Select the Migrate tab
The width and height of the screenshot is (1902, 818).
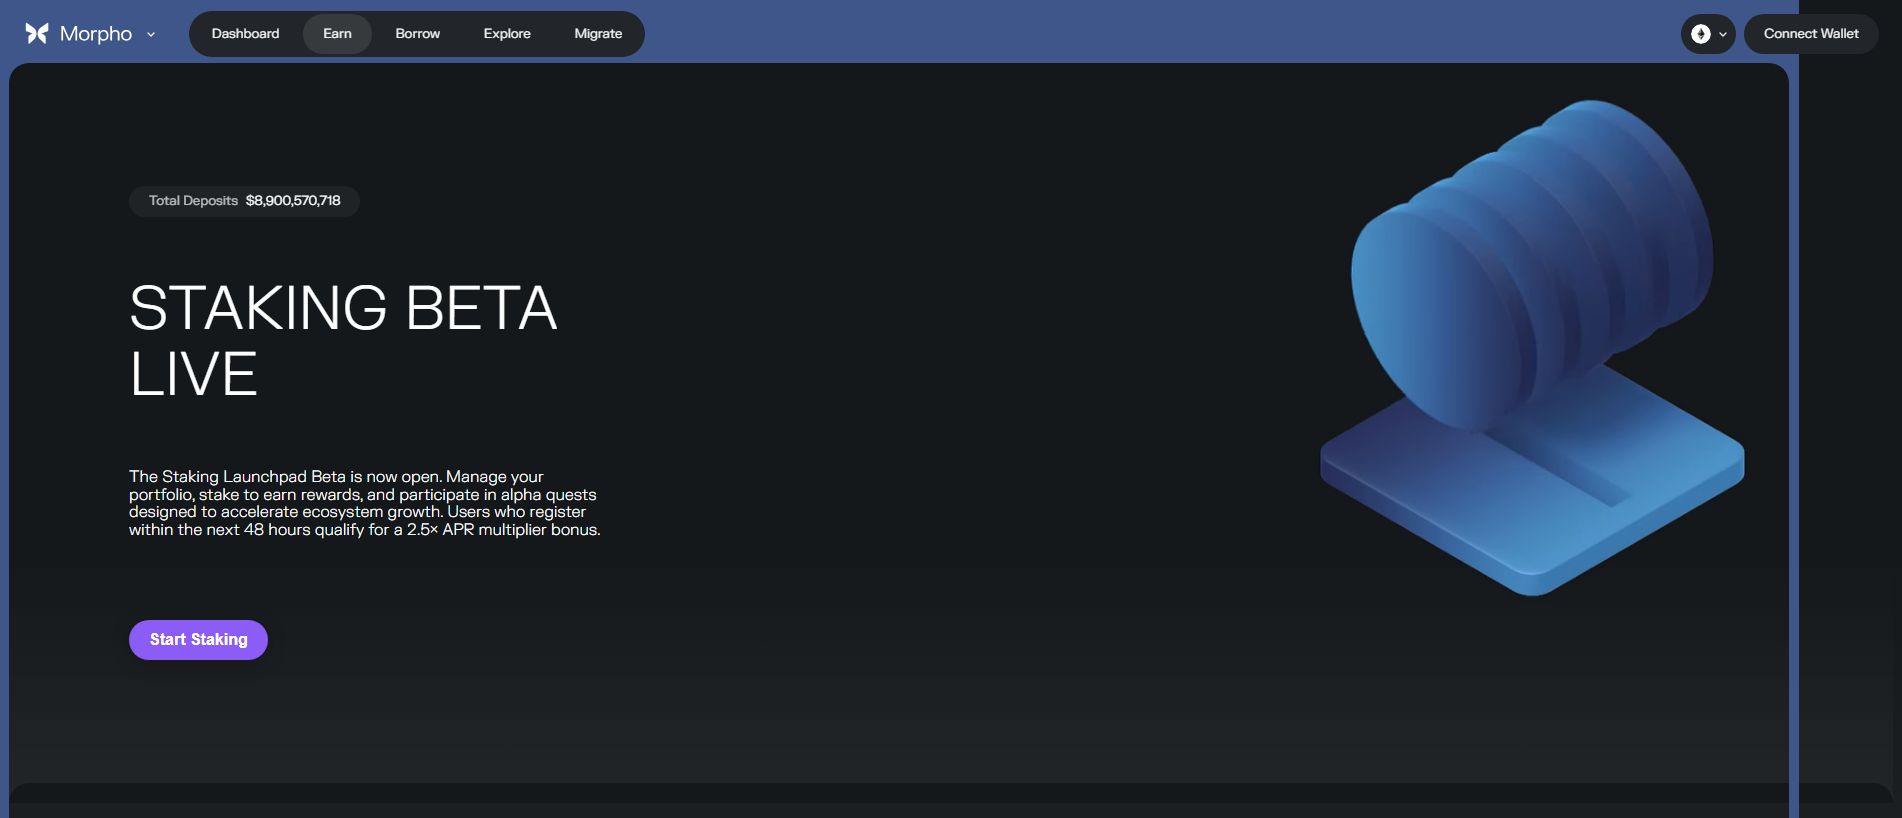[598, 34]
